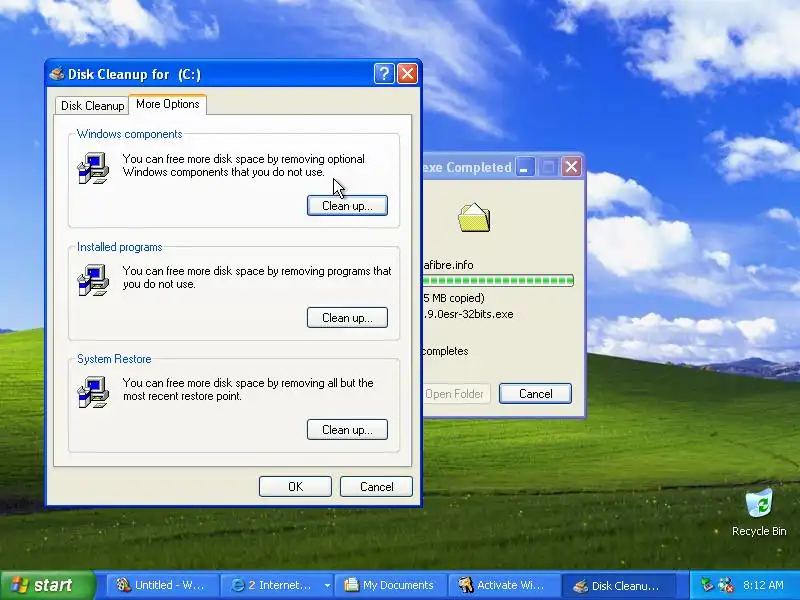Click the Windows components group label
This screenshot has width=800, height=600.
tap(130, 134)
